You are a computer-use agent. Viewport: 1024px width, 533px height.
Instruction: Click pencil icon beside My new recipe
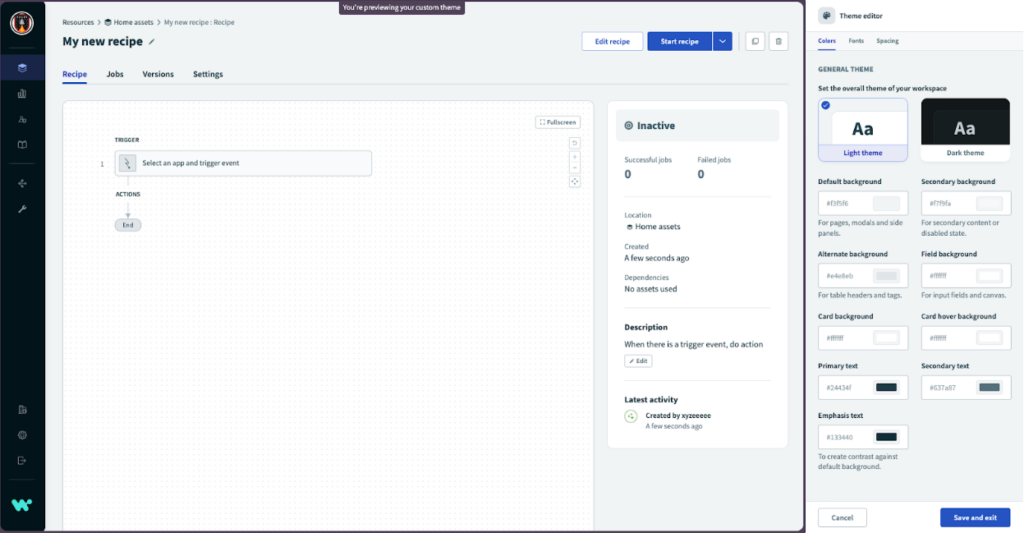[x=152, y=42]
